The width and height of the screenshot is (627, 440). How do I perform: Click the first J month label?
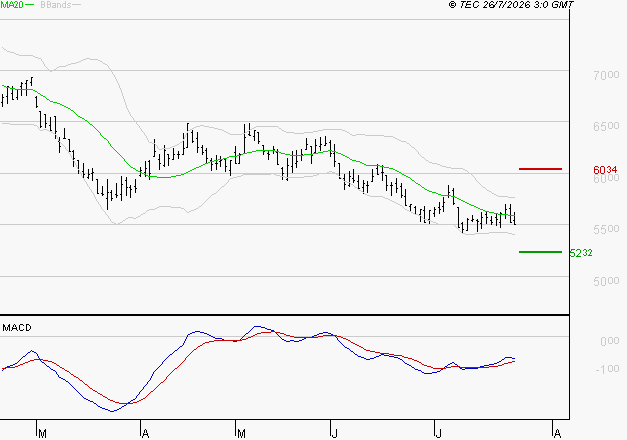coord(335,434)
